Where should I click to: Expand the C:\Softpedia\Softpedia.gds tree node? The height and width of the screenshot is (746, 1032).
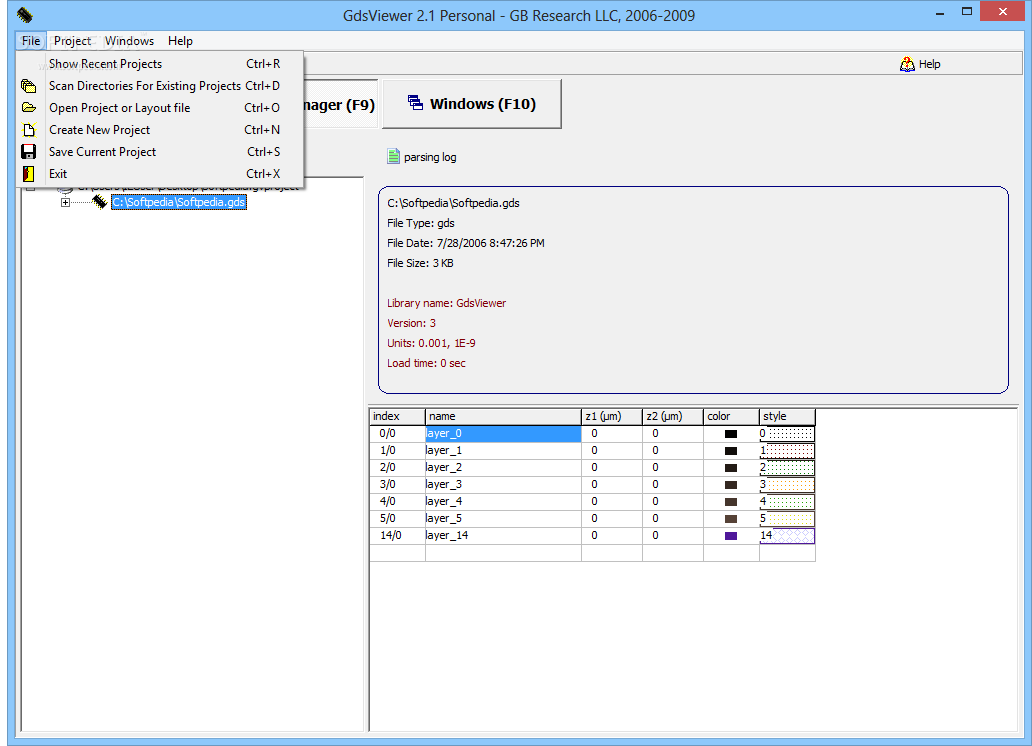point(65,202)
